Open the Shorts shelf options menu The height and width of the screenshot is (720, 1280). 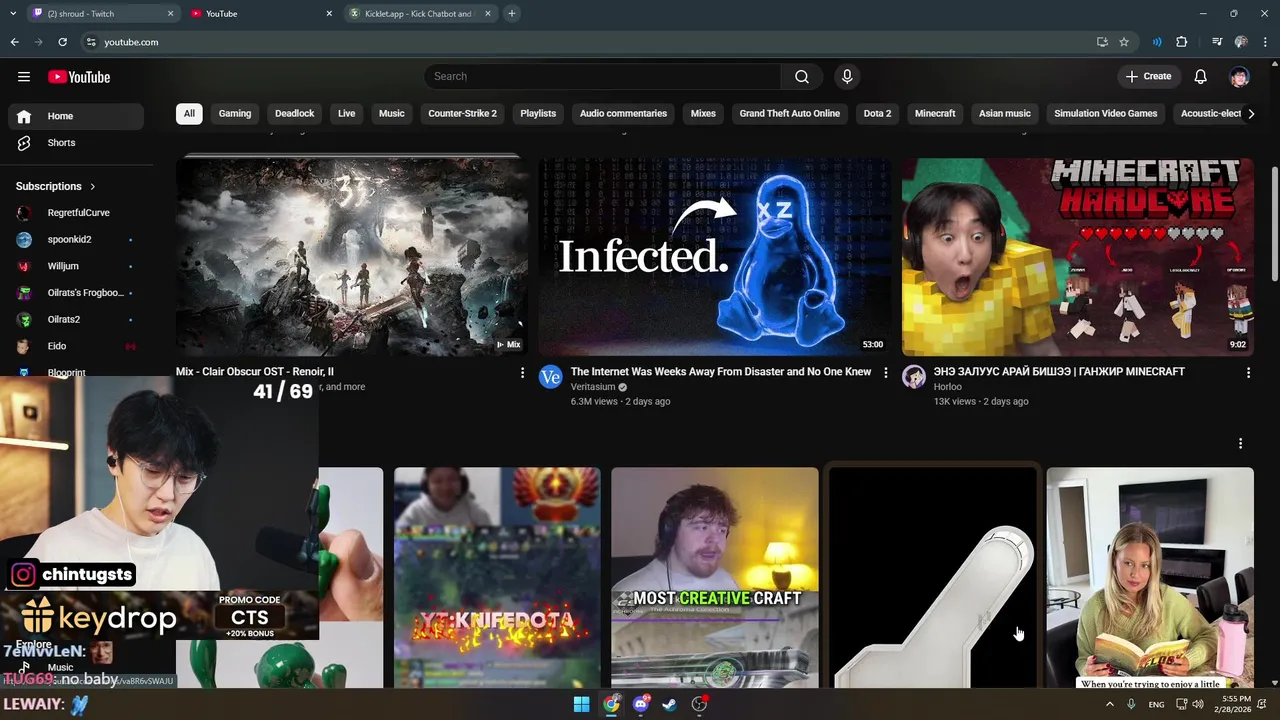pos(1240,443)
